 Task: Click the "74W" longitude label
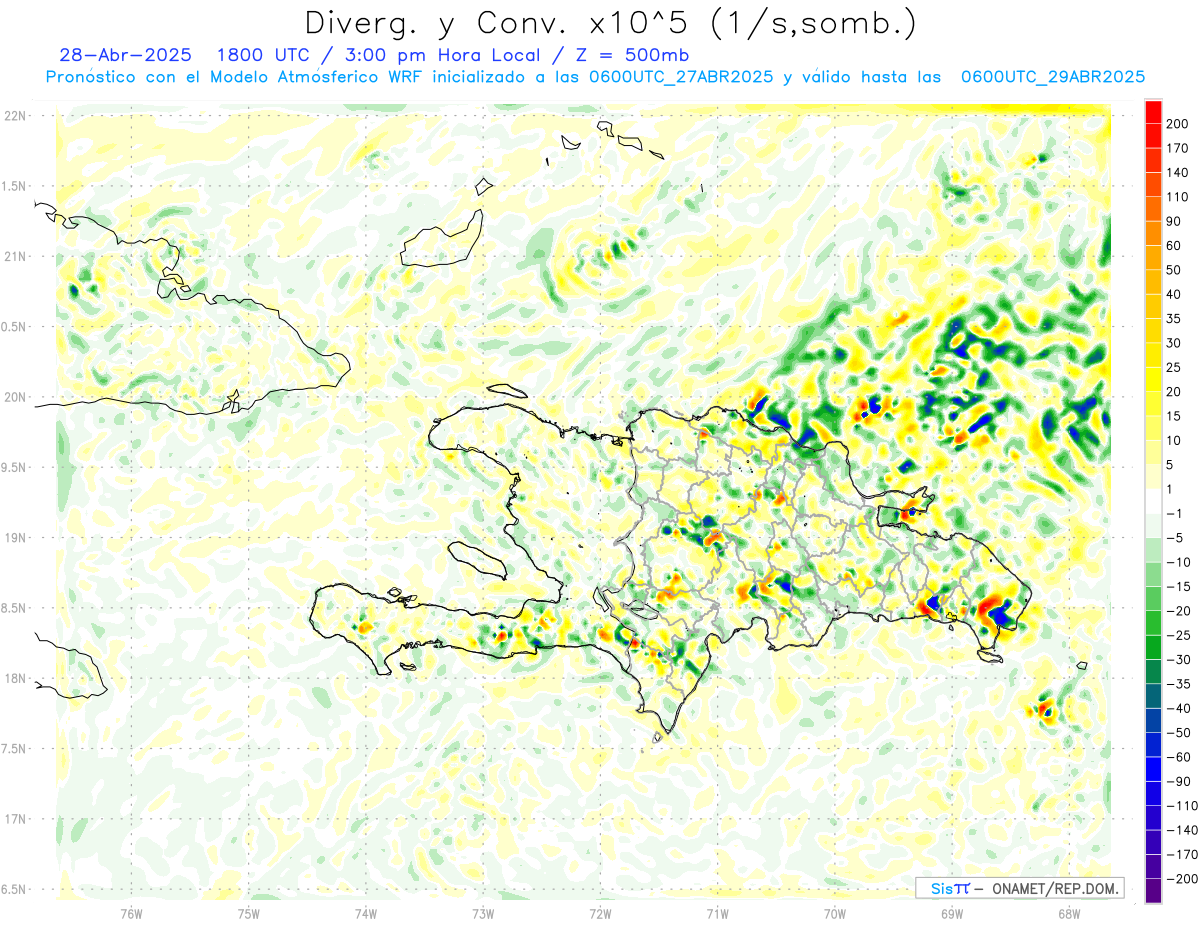click(365, 913)
